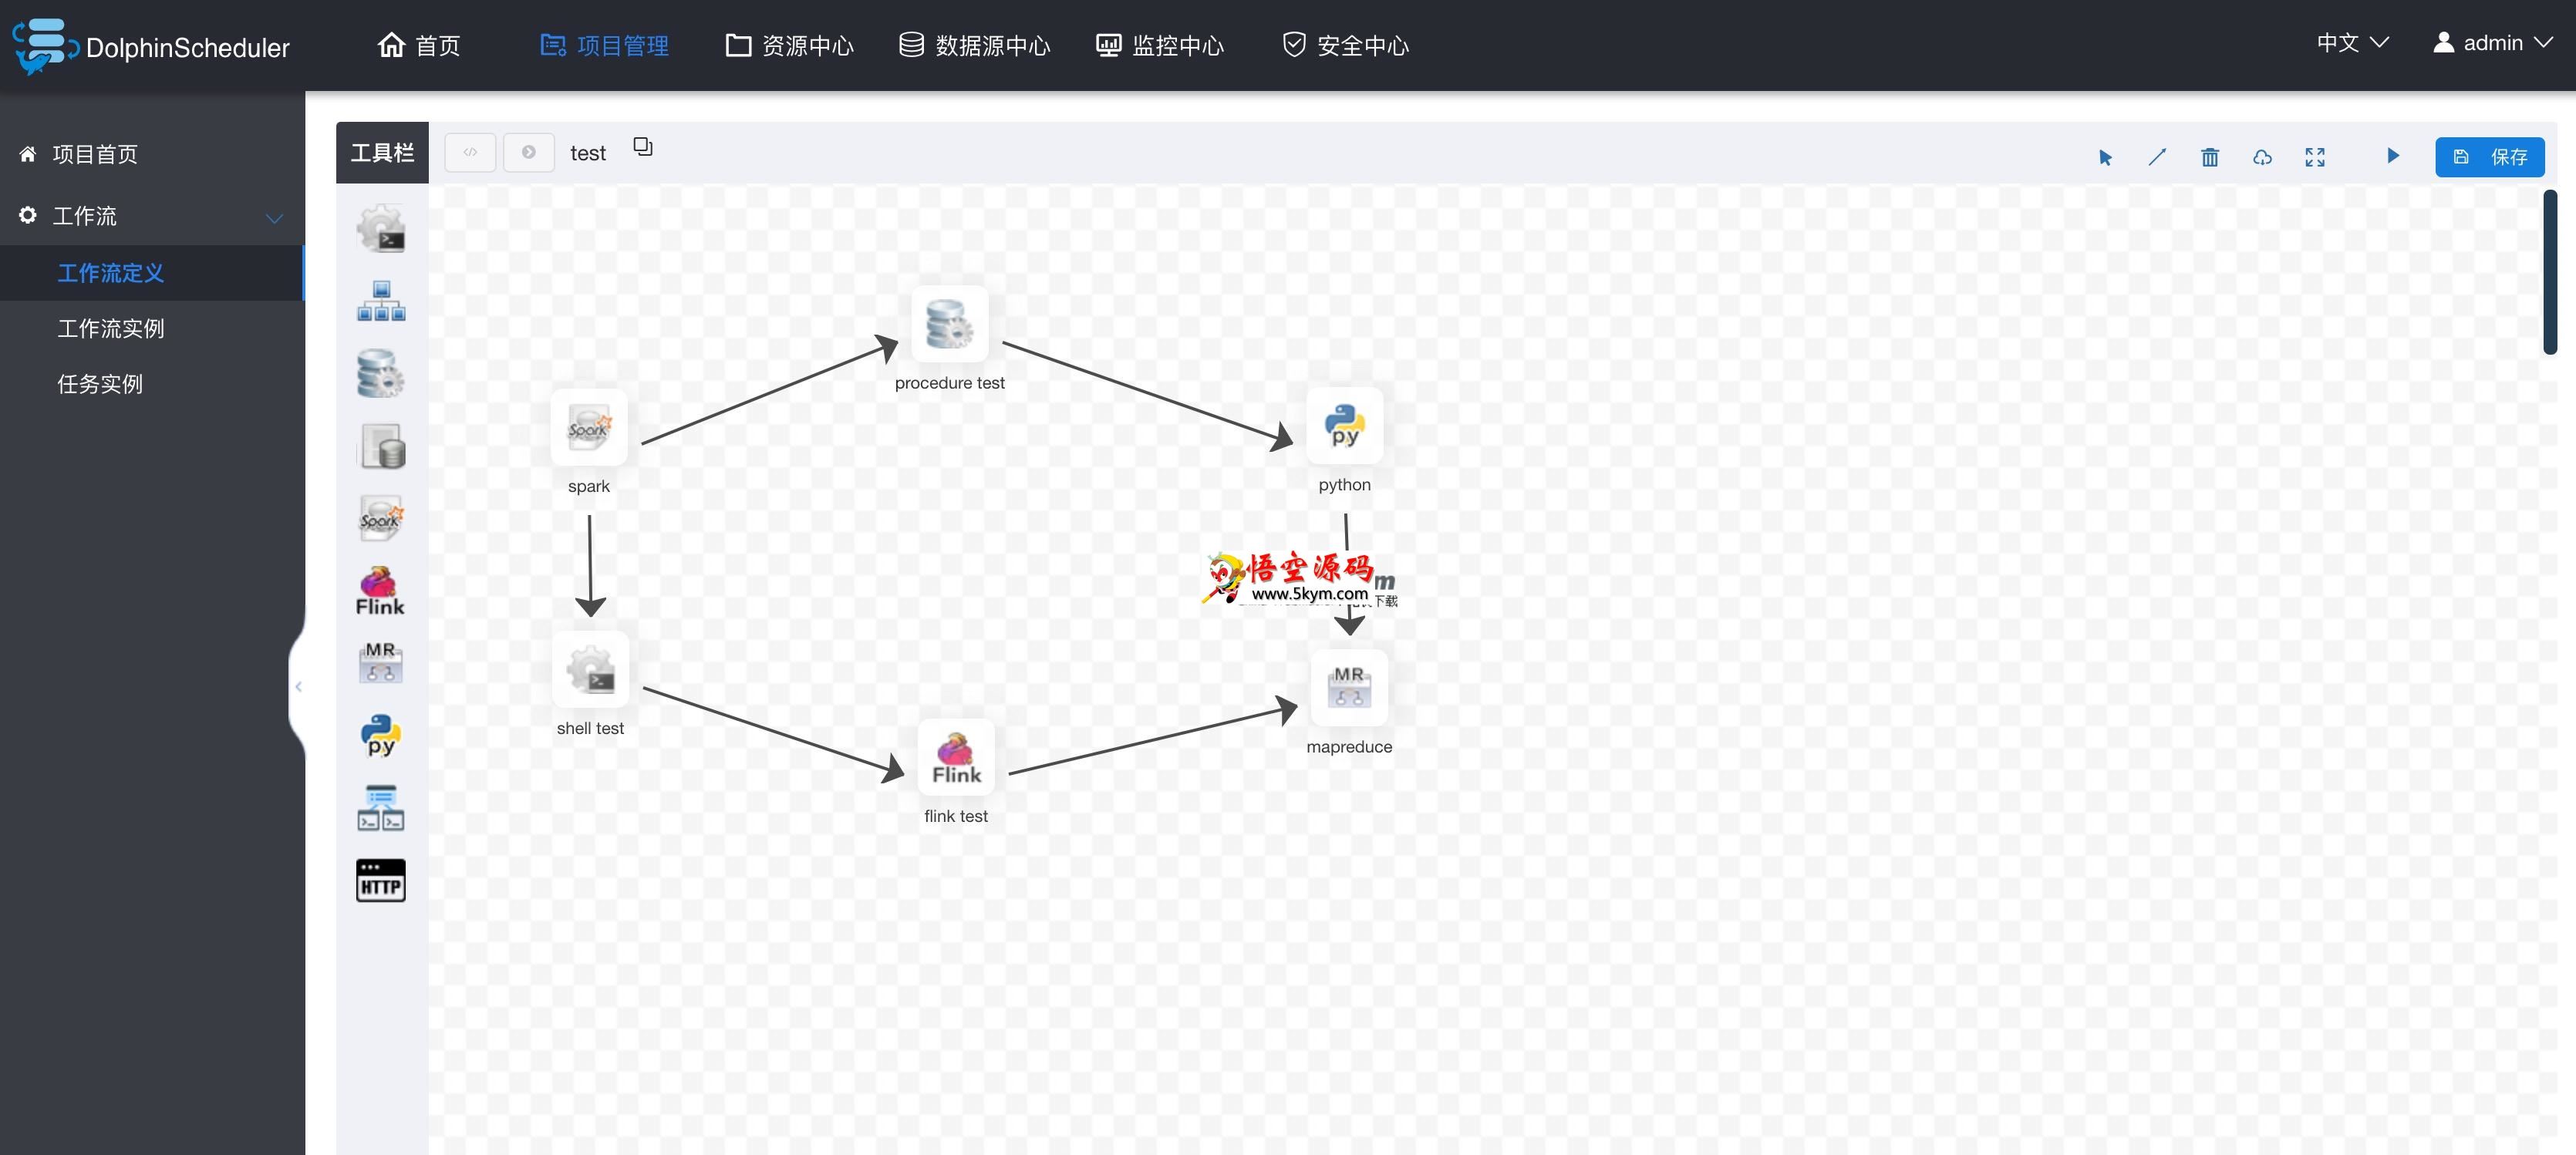Image resolution: width=2576 pixels, height=1155 pixels.
Task: Switch to 工作流实例 section
Action: (x=110, y=328)
